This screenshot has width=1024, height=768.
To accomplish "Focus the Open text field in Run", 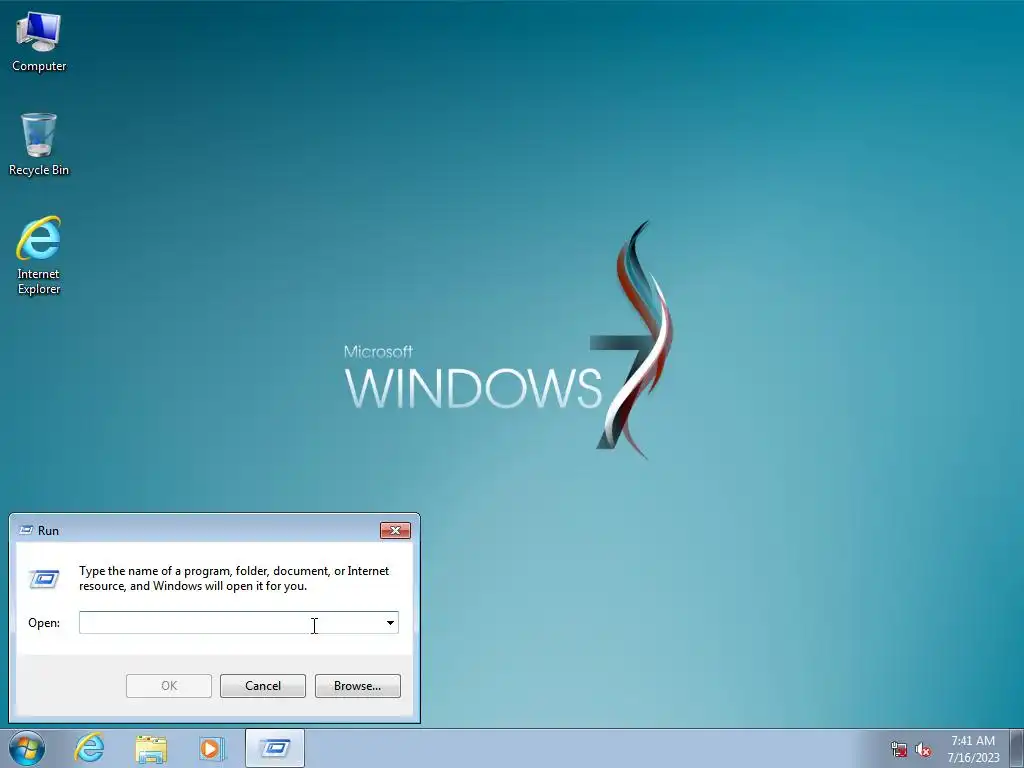I will [231, 622].
